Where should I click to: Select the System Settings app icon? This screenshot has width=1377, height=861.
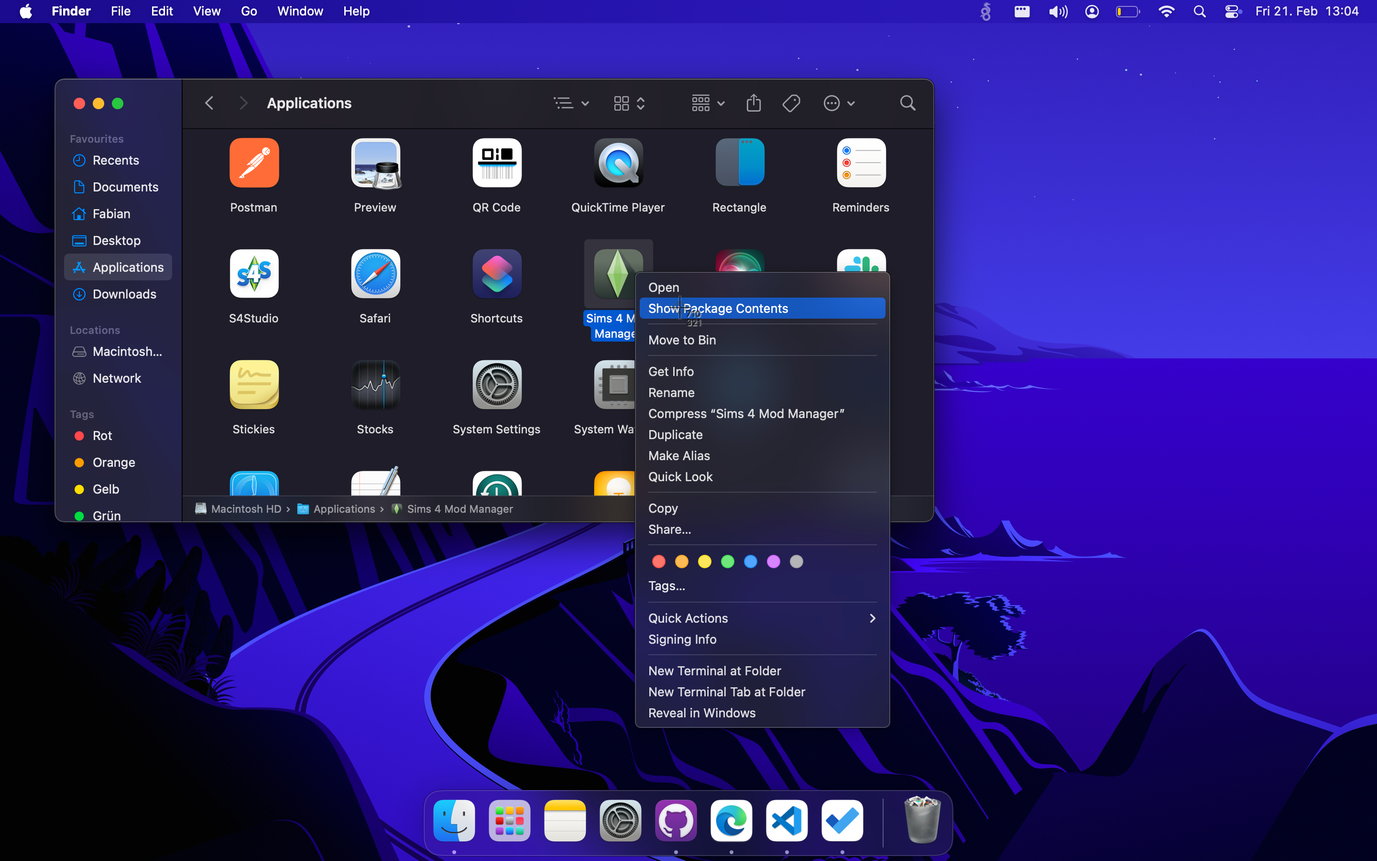(497, 385)
